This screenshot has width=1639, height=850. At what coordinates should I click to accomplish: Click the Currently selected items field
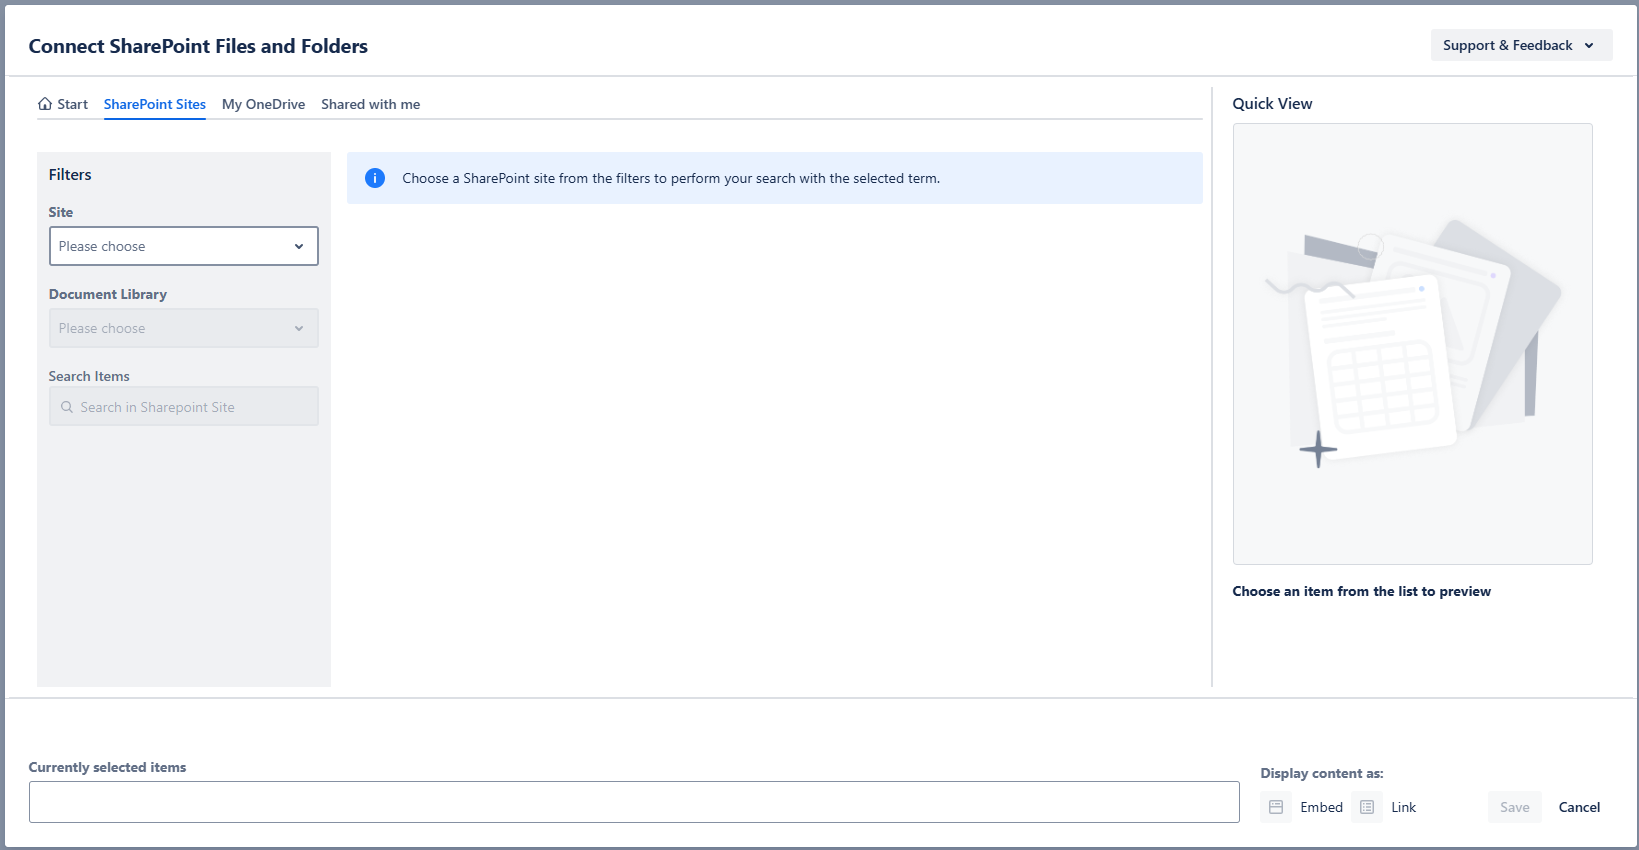coord(634,802)
